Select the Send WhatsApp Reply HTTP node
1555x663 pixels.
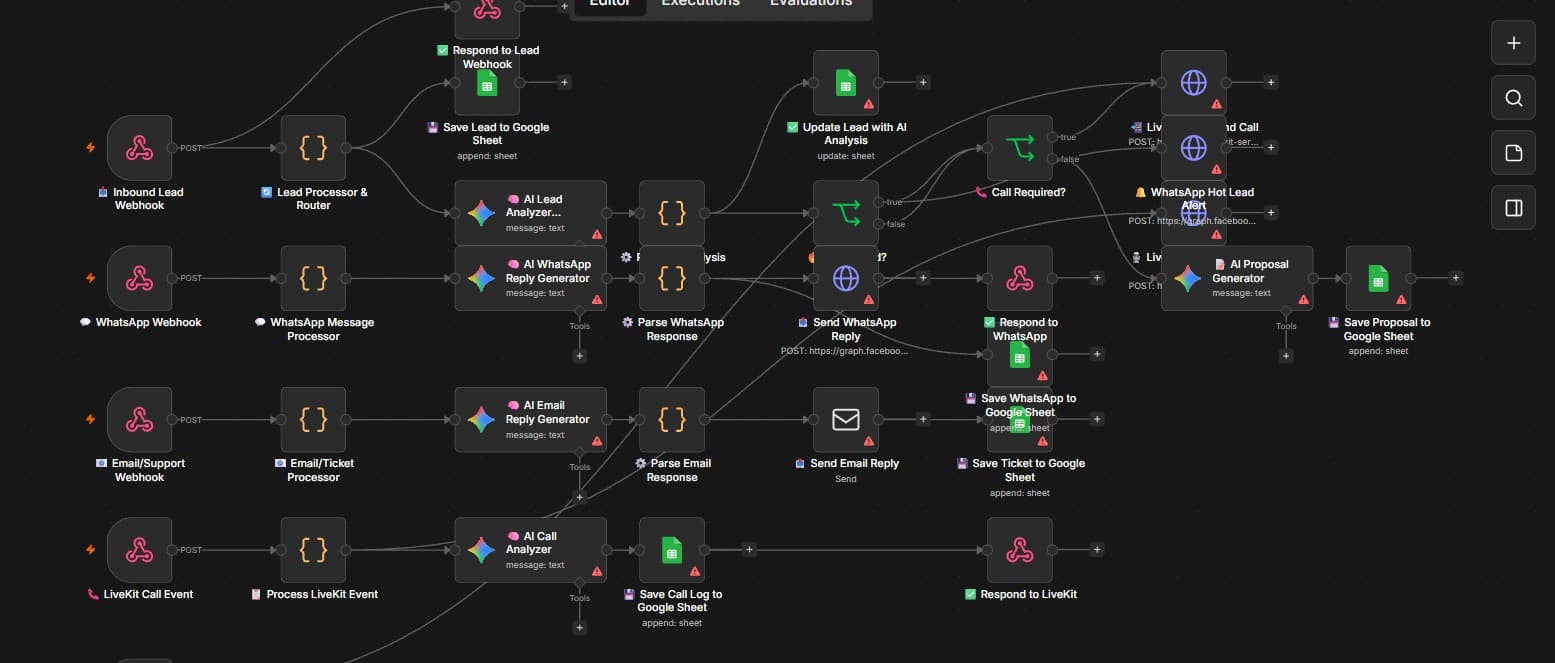point(845,278)
